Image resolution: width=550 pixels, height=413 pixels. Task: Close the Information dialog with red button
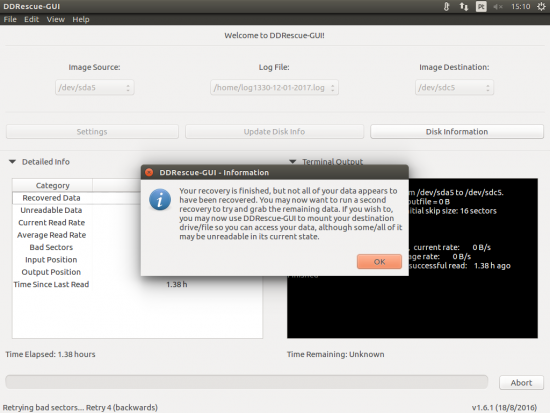pyautogui.click(x=149, y=172)
